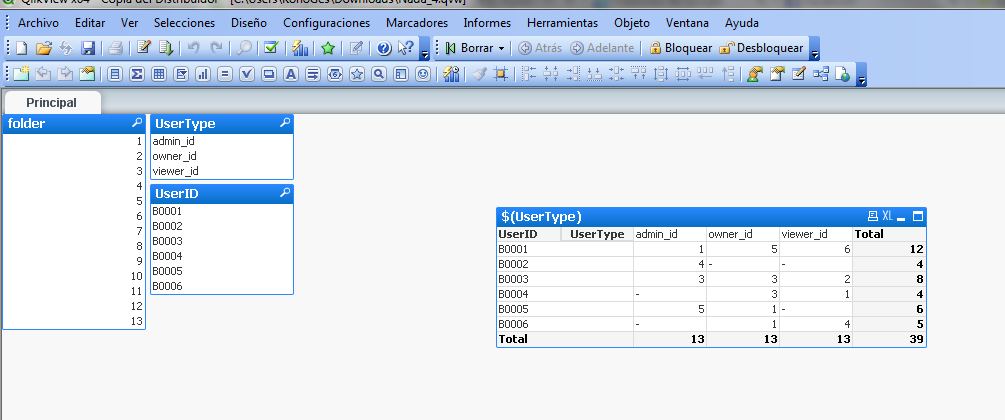Click the Adelante forward button

point(602,48)
